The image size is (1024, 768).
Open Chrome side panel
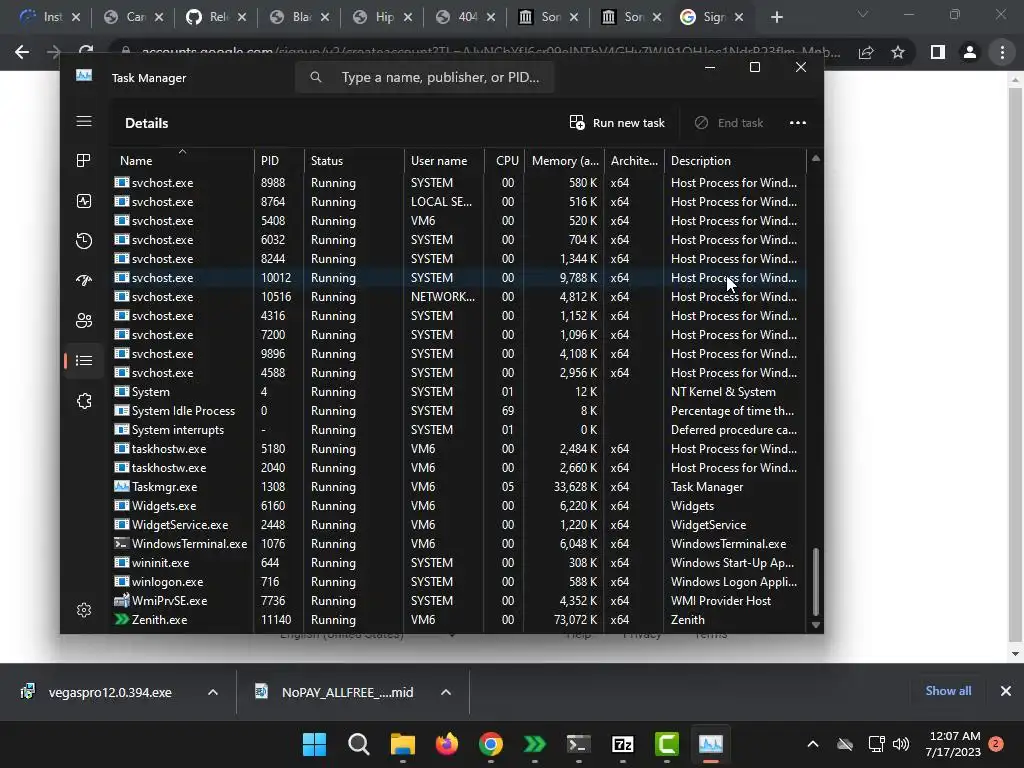[x=938, y=52]
